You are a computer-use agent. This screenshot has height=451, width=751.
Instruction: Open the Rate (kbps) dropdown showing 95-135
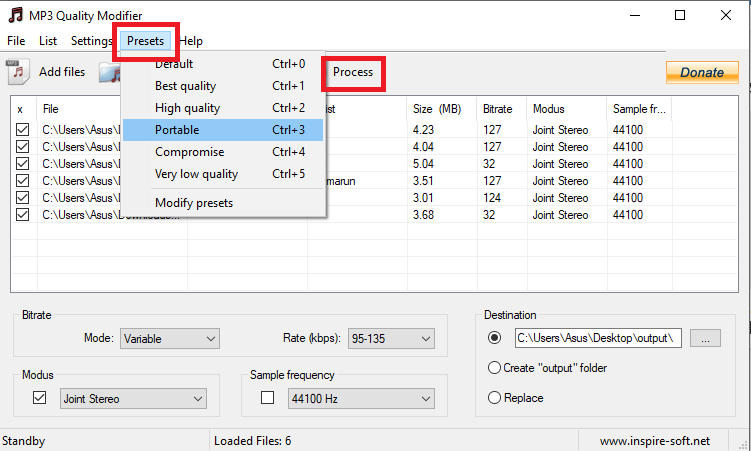click(391, 338)
